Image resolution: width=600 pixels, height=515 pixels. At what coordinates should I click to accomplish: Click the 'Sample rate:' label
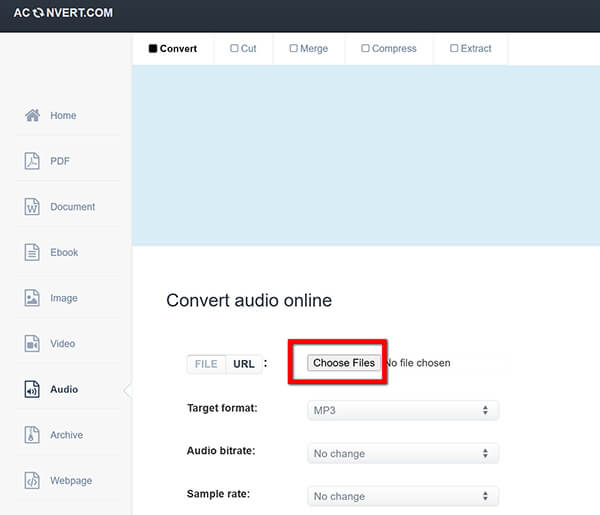(x=218, y=494)
